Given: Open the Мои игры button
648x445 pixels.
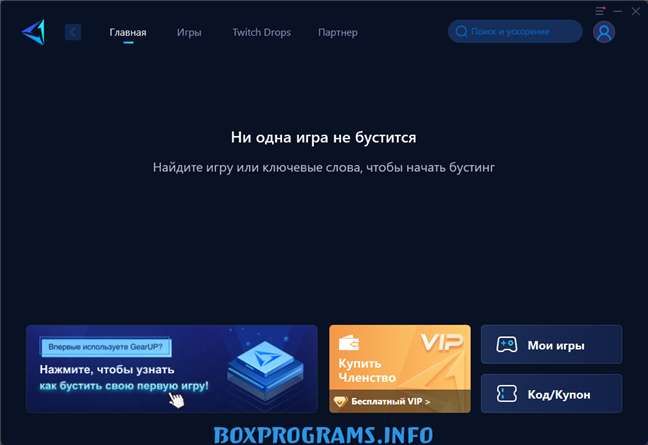Looking at the screenshot, I should pyautogui.click(x=551, y=345).
